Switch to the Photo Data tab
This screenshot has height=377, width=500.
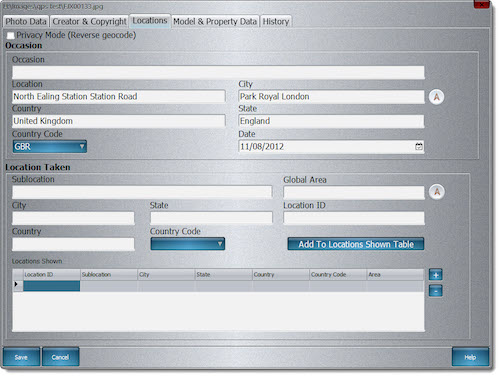tap(26, 22)
